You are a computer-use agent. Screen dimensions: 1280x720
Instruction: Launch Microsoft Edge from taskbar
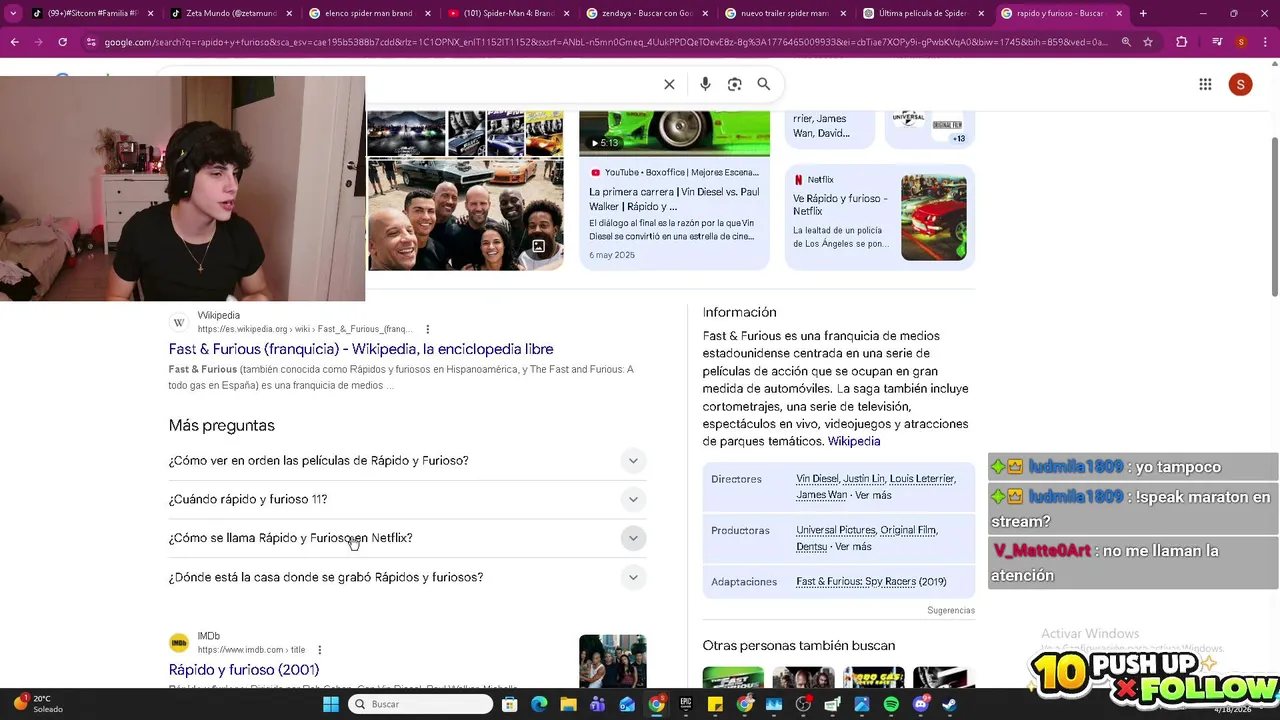[x=539, y=704]
